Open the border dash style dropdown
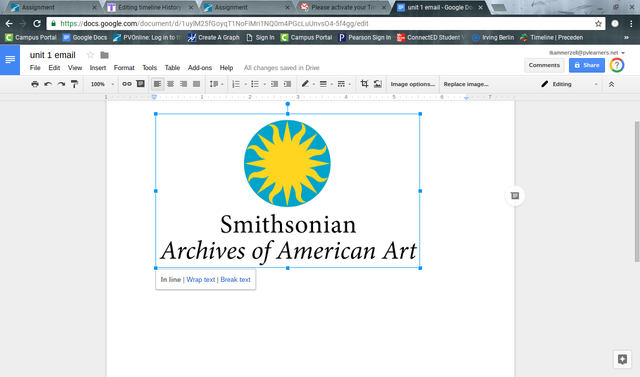This screenshot has width=640, height=377. click(344, 84)
